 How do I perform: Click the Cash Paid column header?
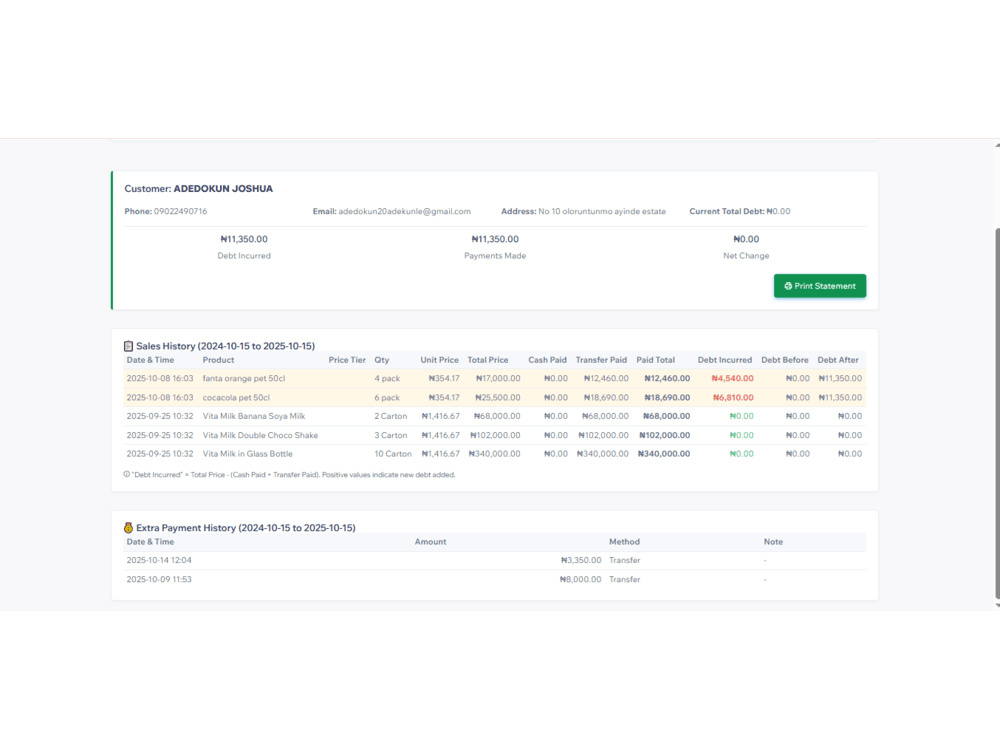pos(547,360)
